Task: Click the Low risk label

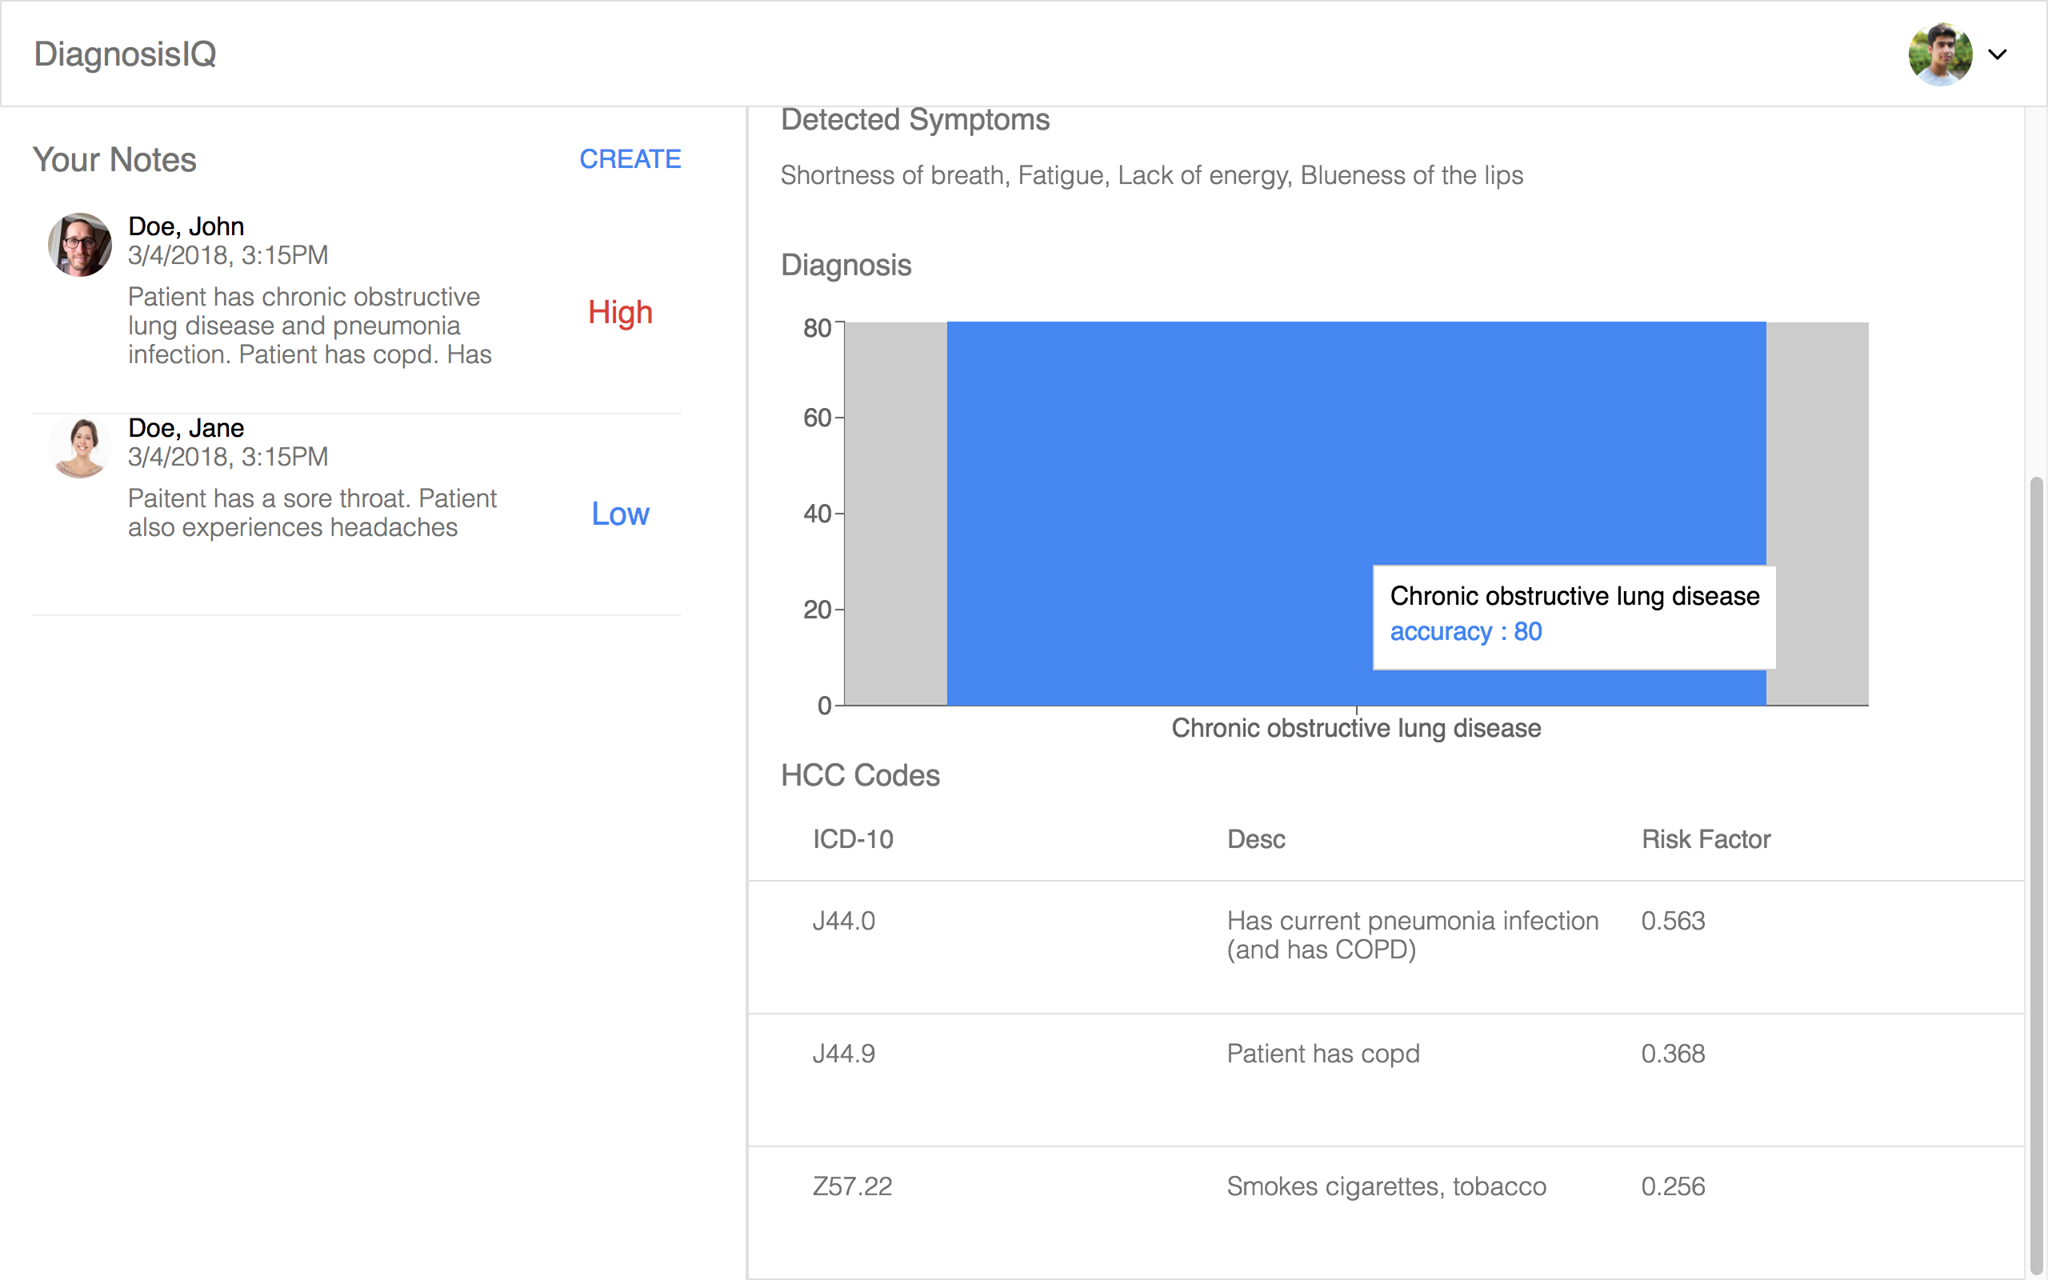Action: [620, 514]
